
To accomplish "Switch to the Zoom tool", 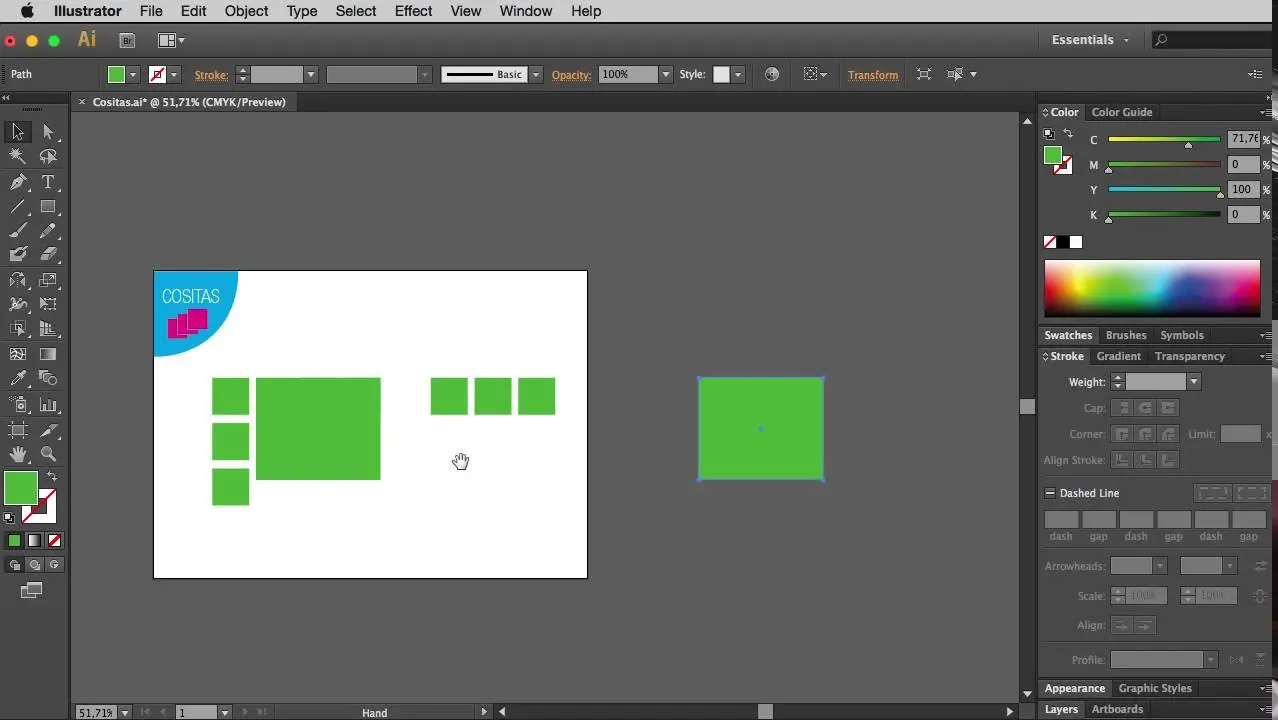I will (49, 454).
